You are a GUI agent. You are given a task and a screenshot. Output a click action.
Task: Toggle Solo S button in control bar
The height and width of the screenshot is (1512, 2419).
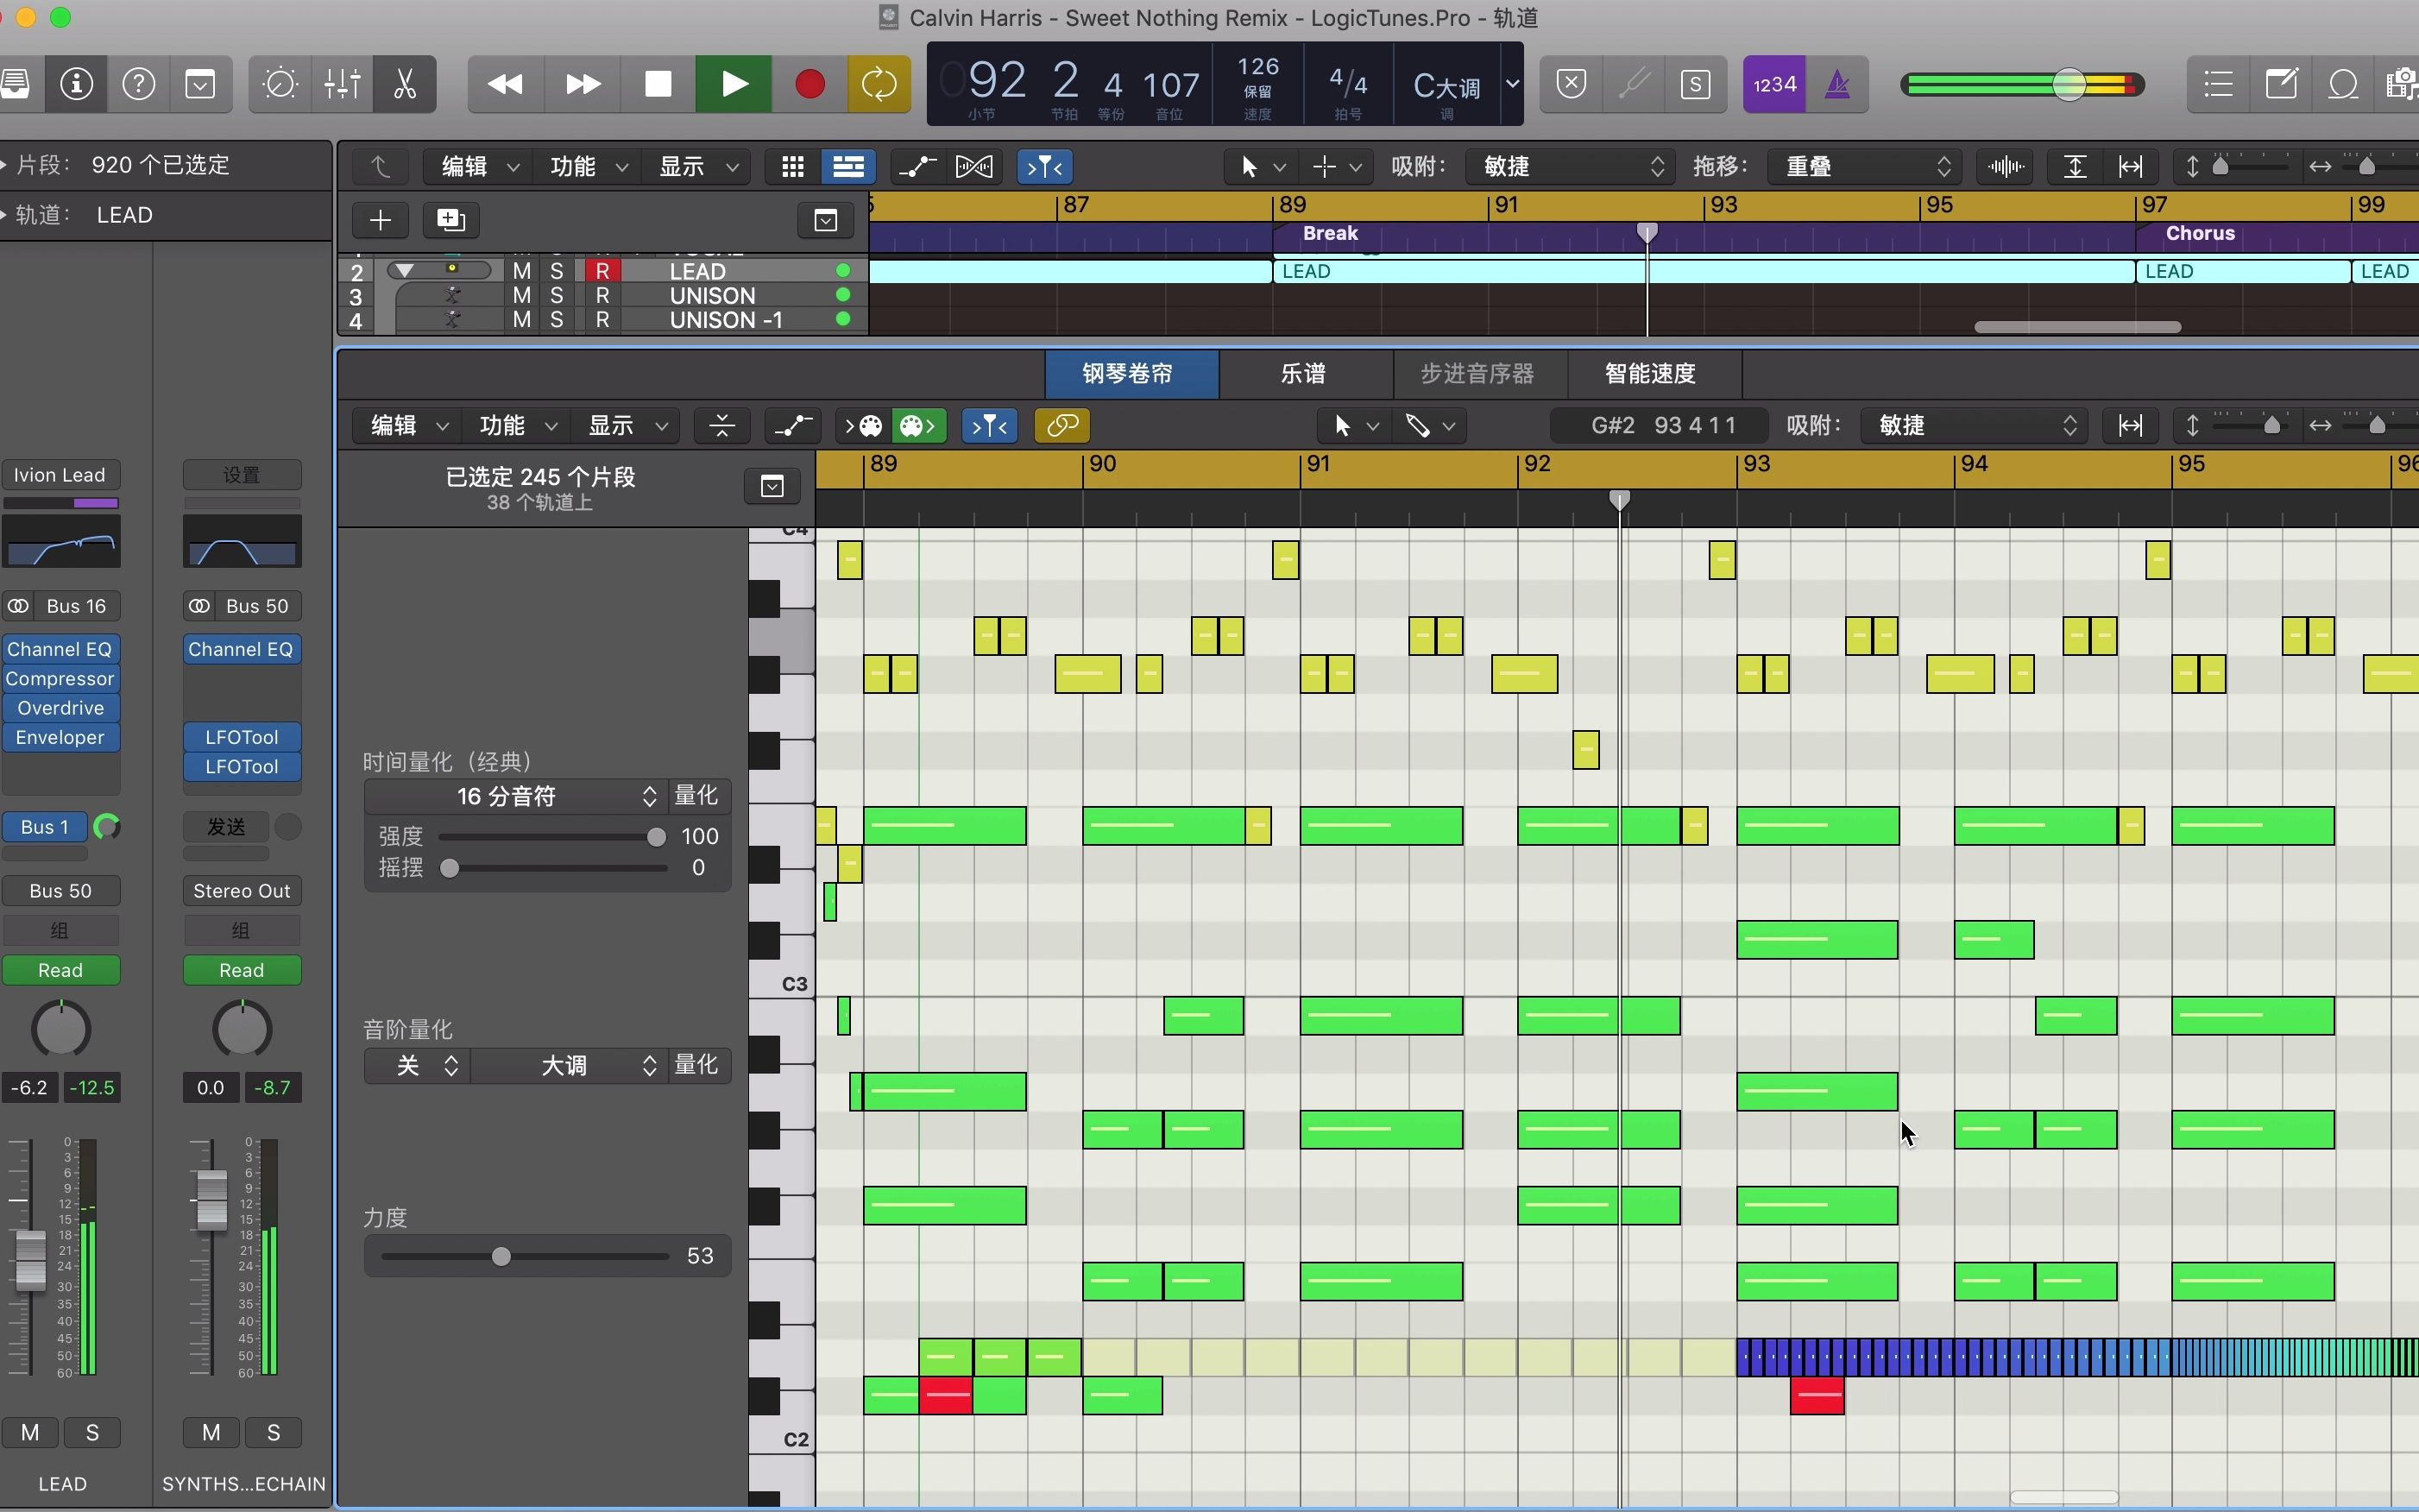[1696, 84]
